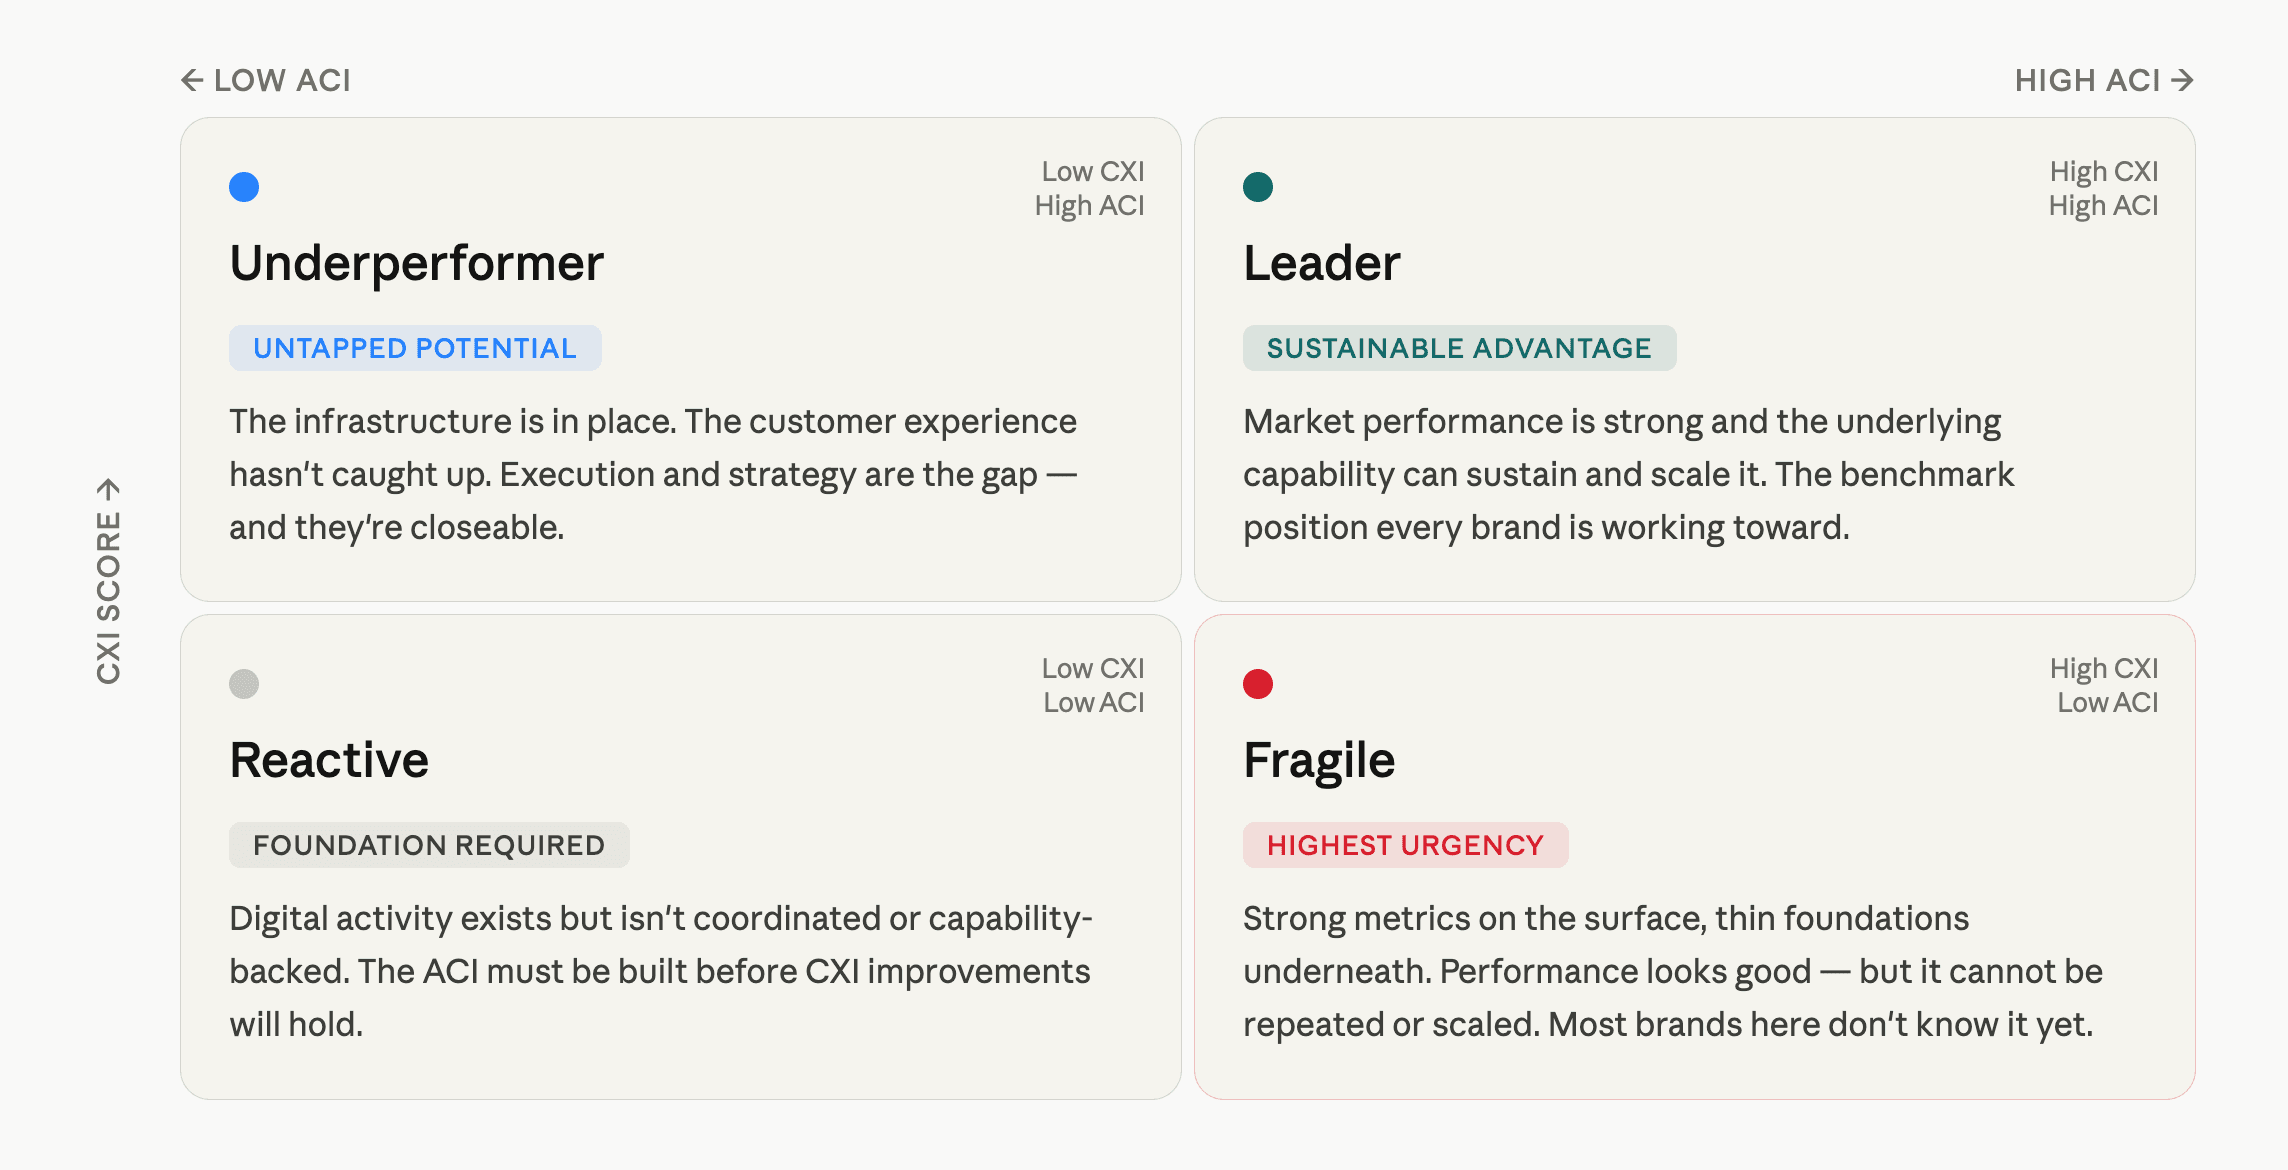Select the UNTAPPED POTENTIAL badge

pyautogui.click(x=415, y=348)
